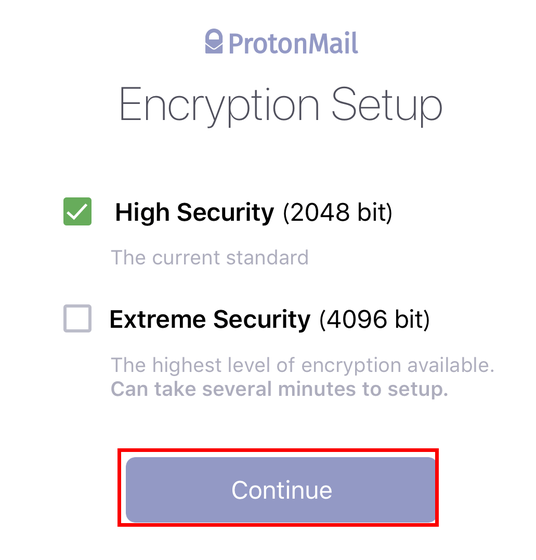This screenshot has height=560, width=536.
Task: Enable the Extreme Security checkbox
Action: click(77, 318)
